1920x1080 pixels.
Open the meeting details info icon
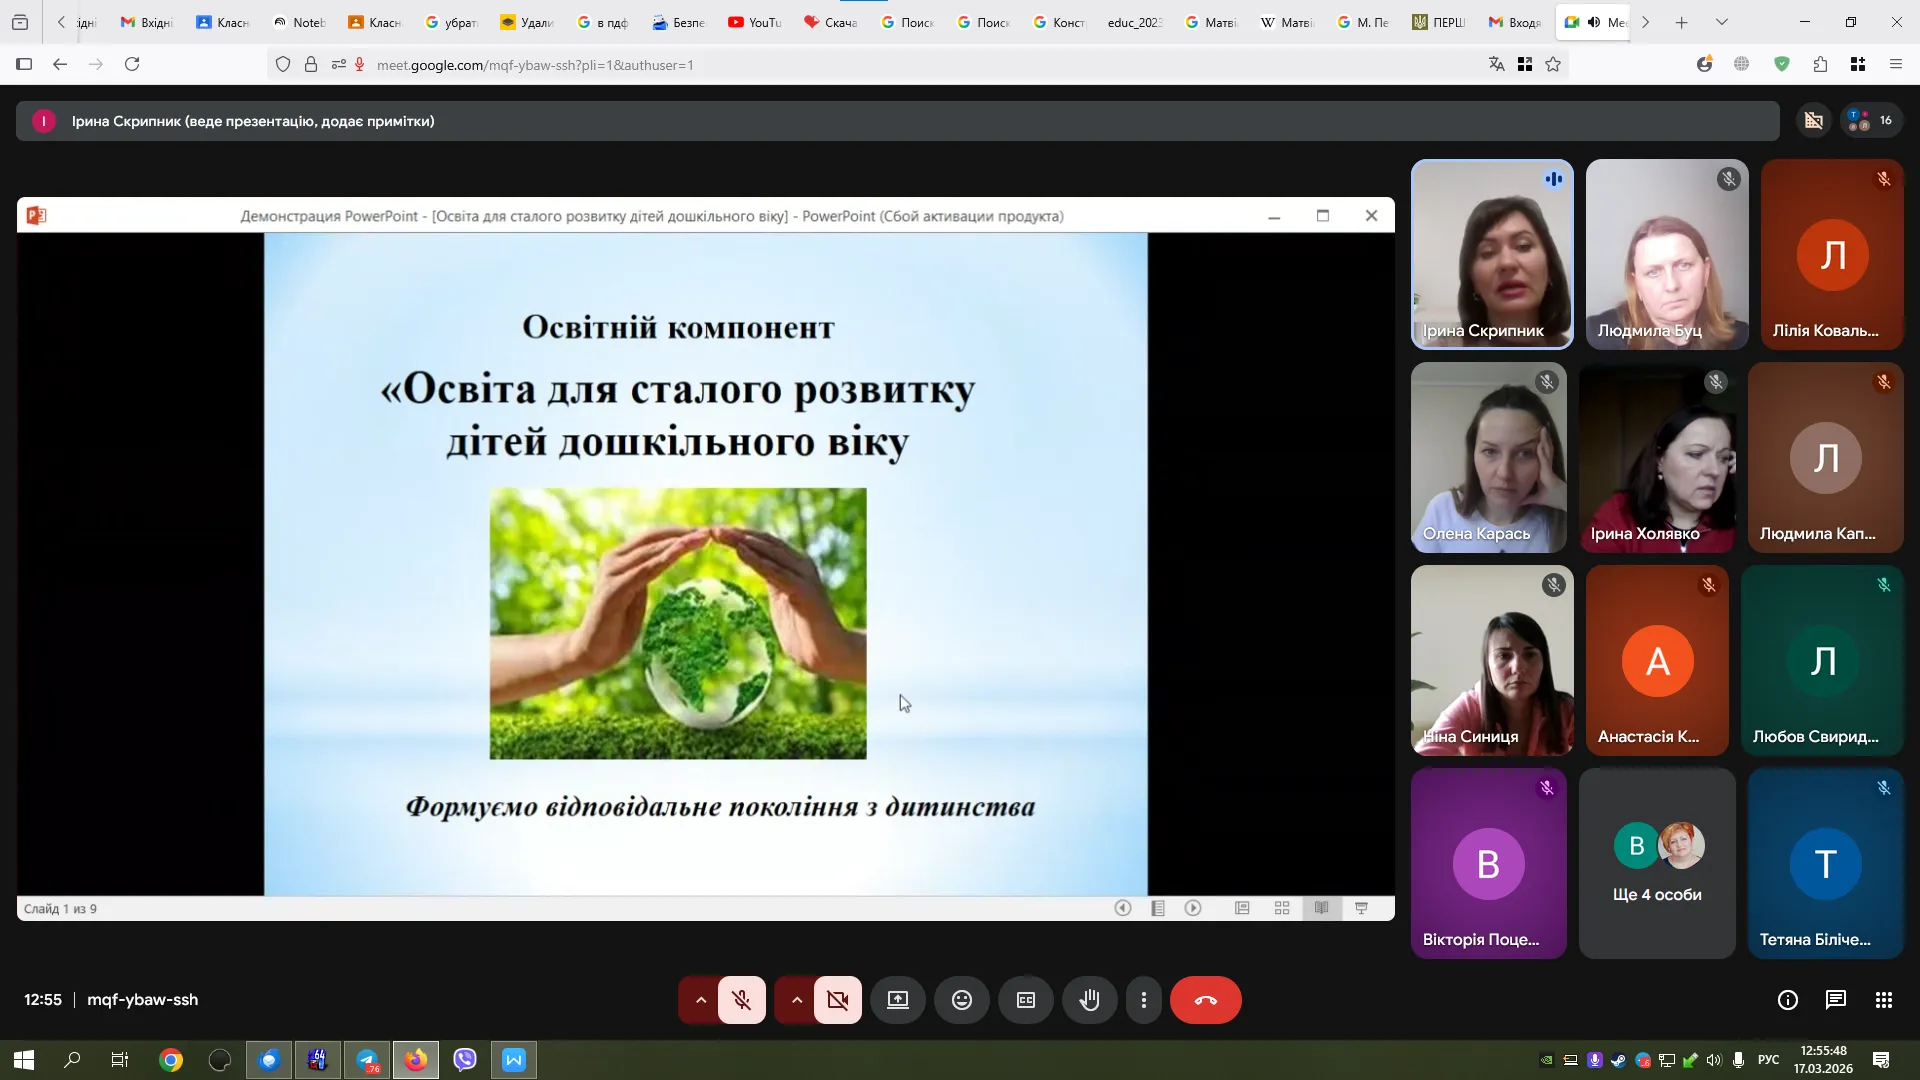pyautogui.click(x=1787, y=1000)
